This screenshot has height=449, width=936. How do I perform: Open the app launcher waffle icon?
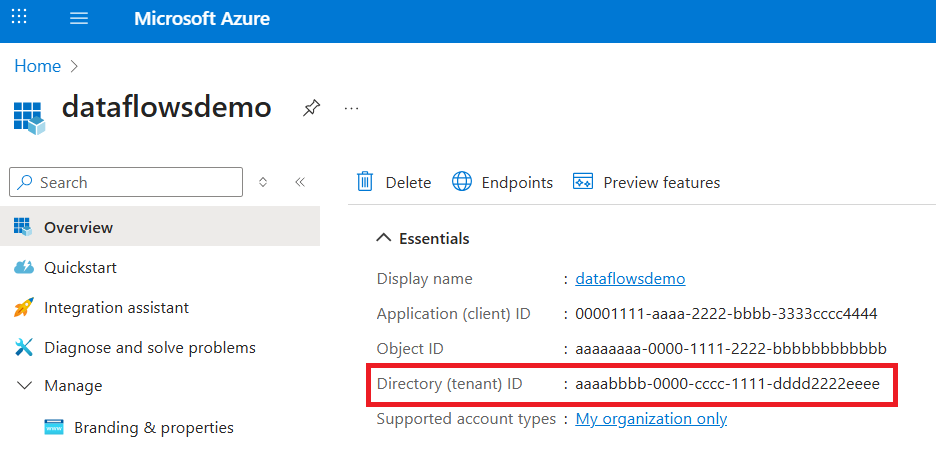point(20,18)
